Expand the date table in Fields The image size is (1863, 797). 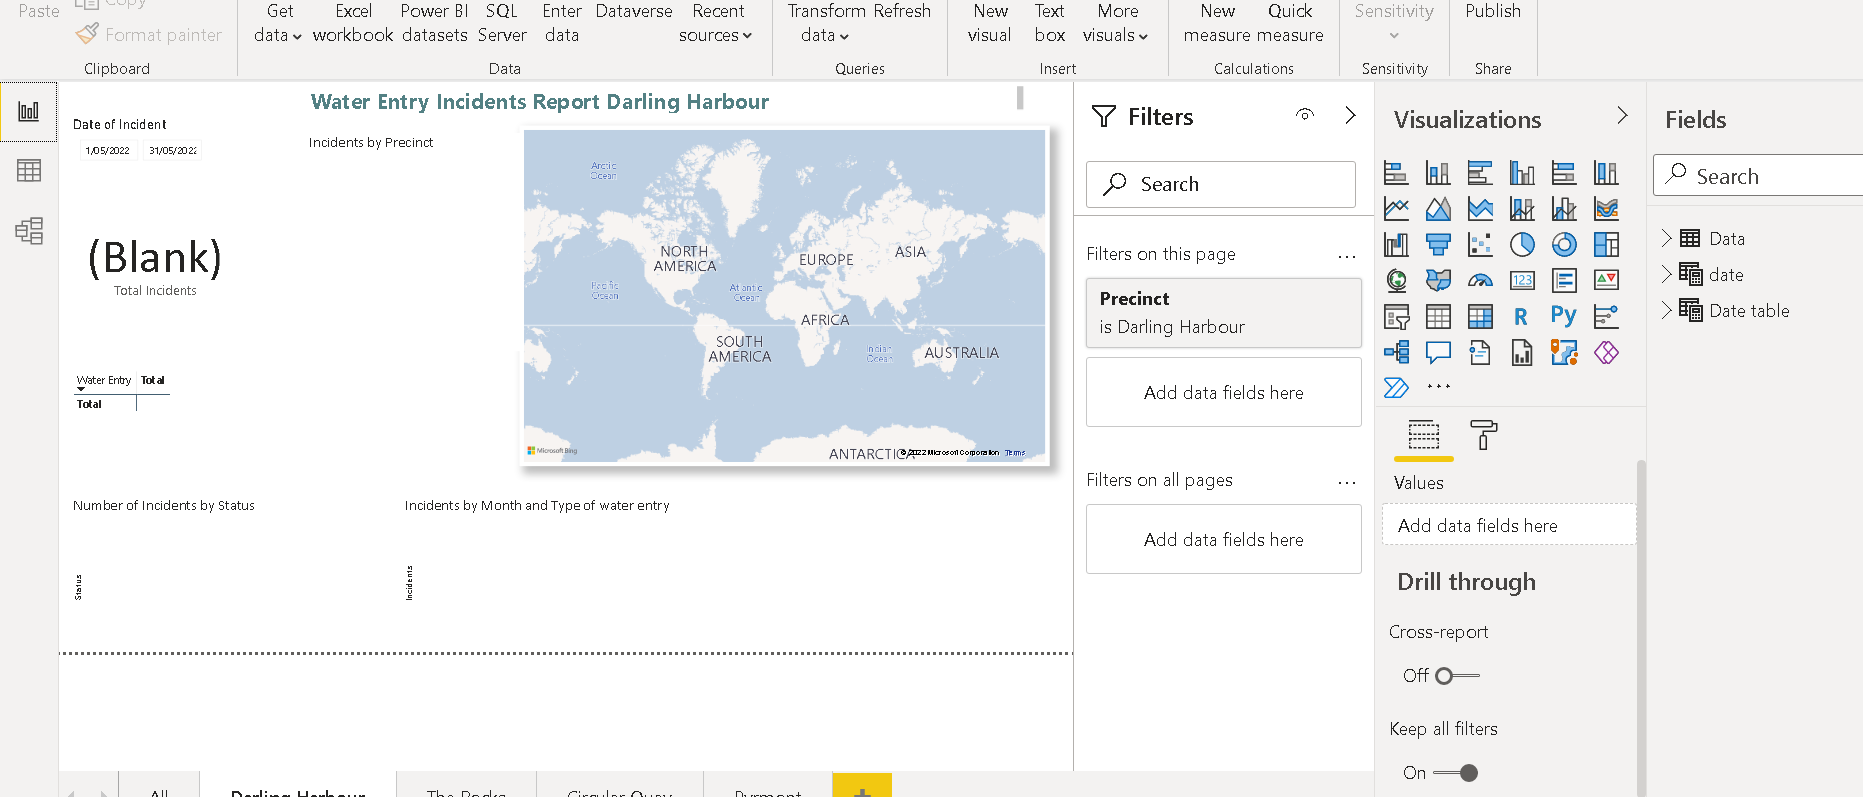click(1666, 274)
